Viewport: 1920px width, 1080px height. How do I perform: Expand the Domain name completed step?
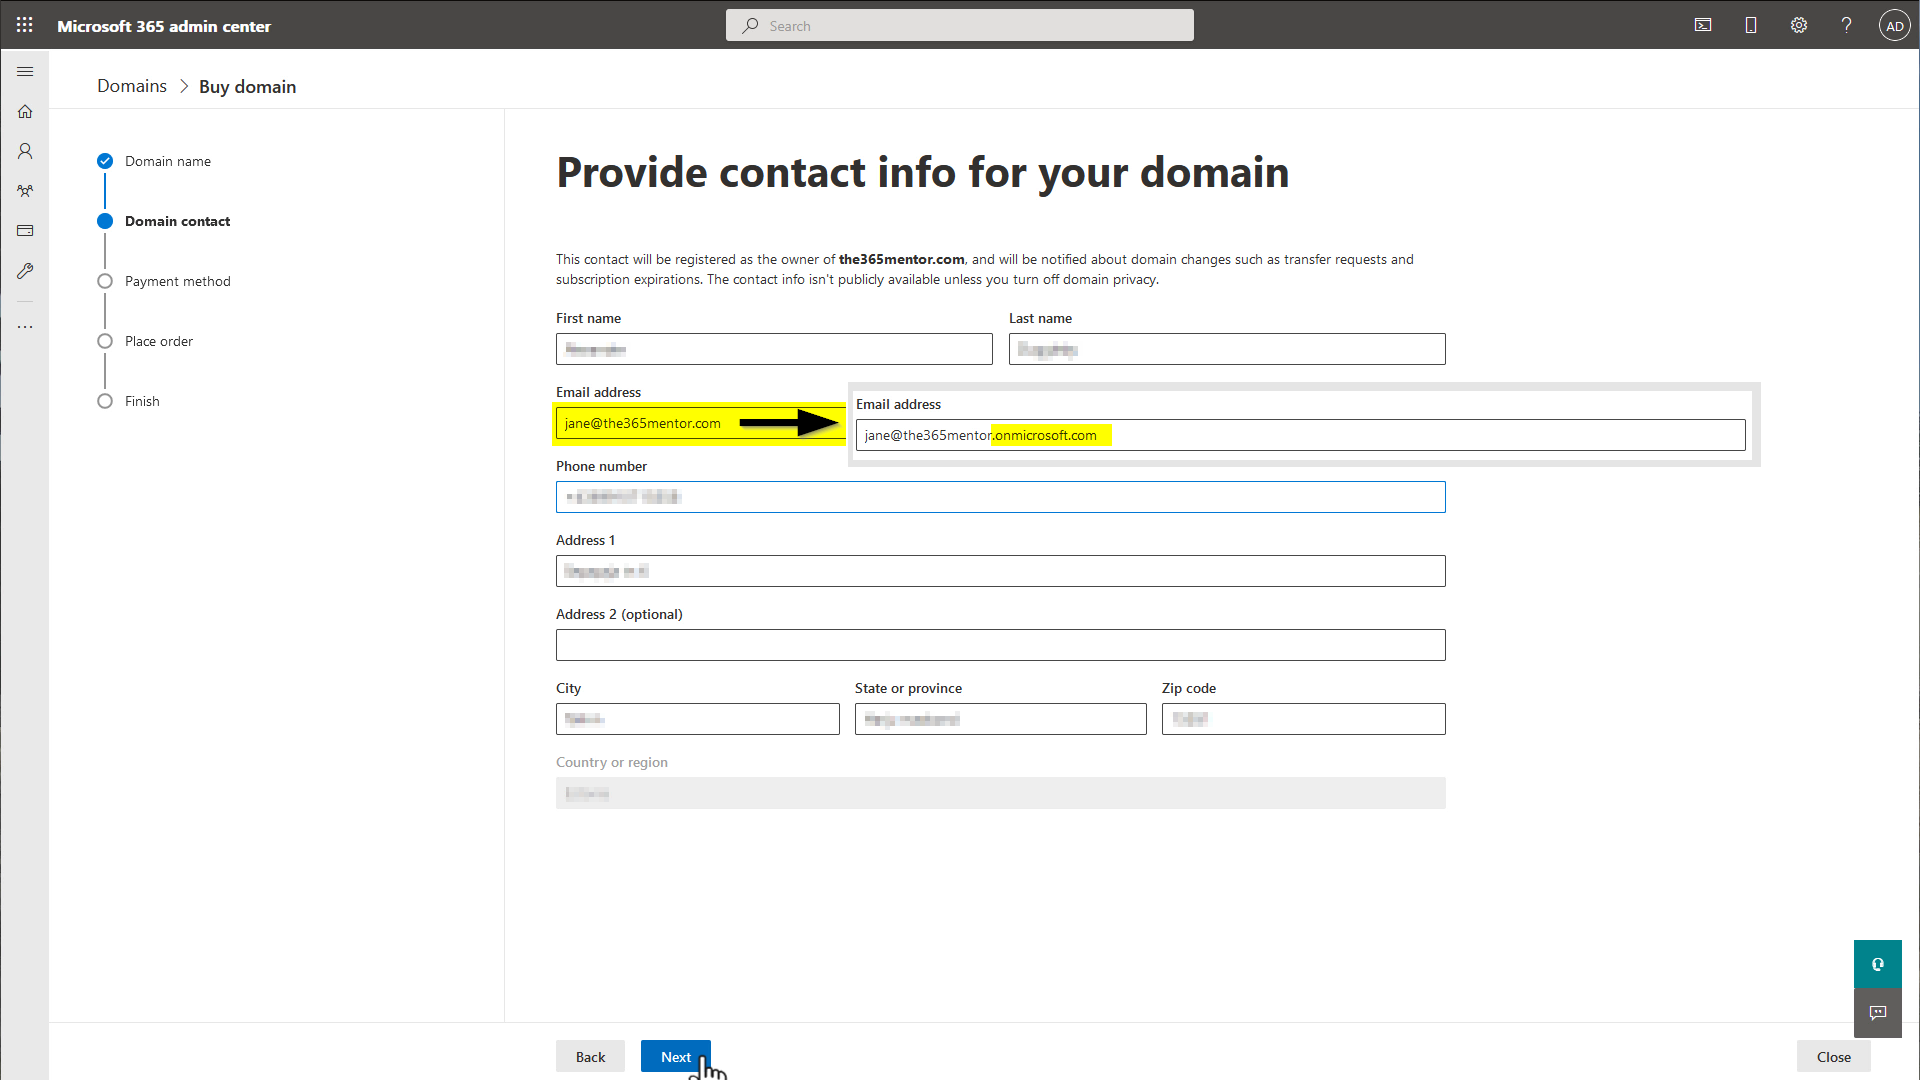pos(167,160)
